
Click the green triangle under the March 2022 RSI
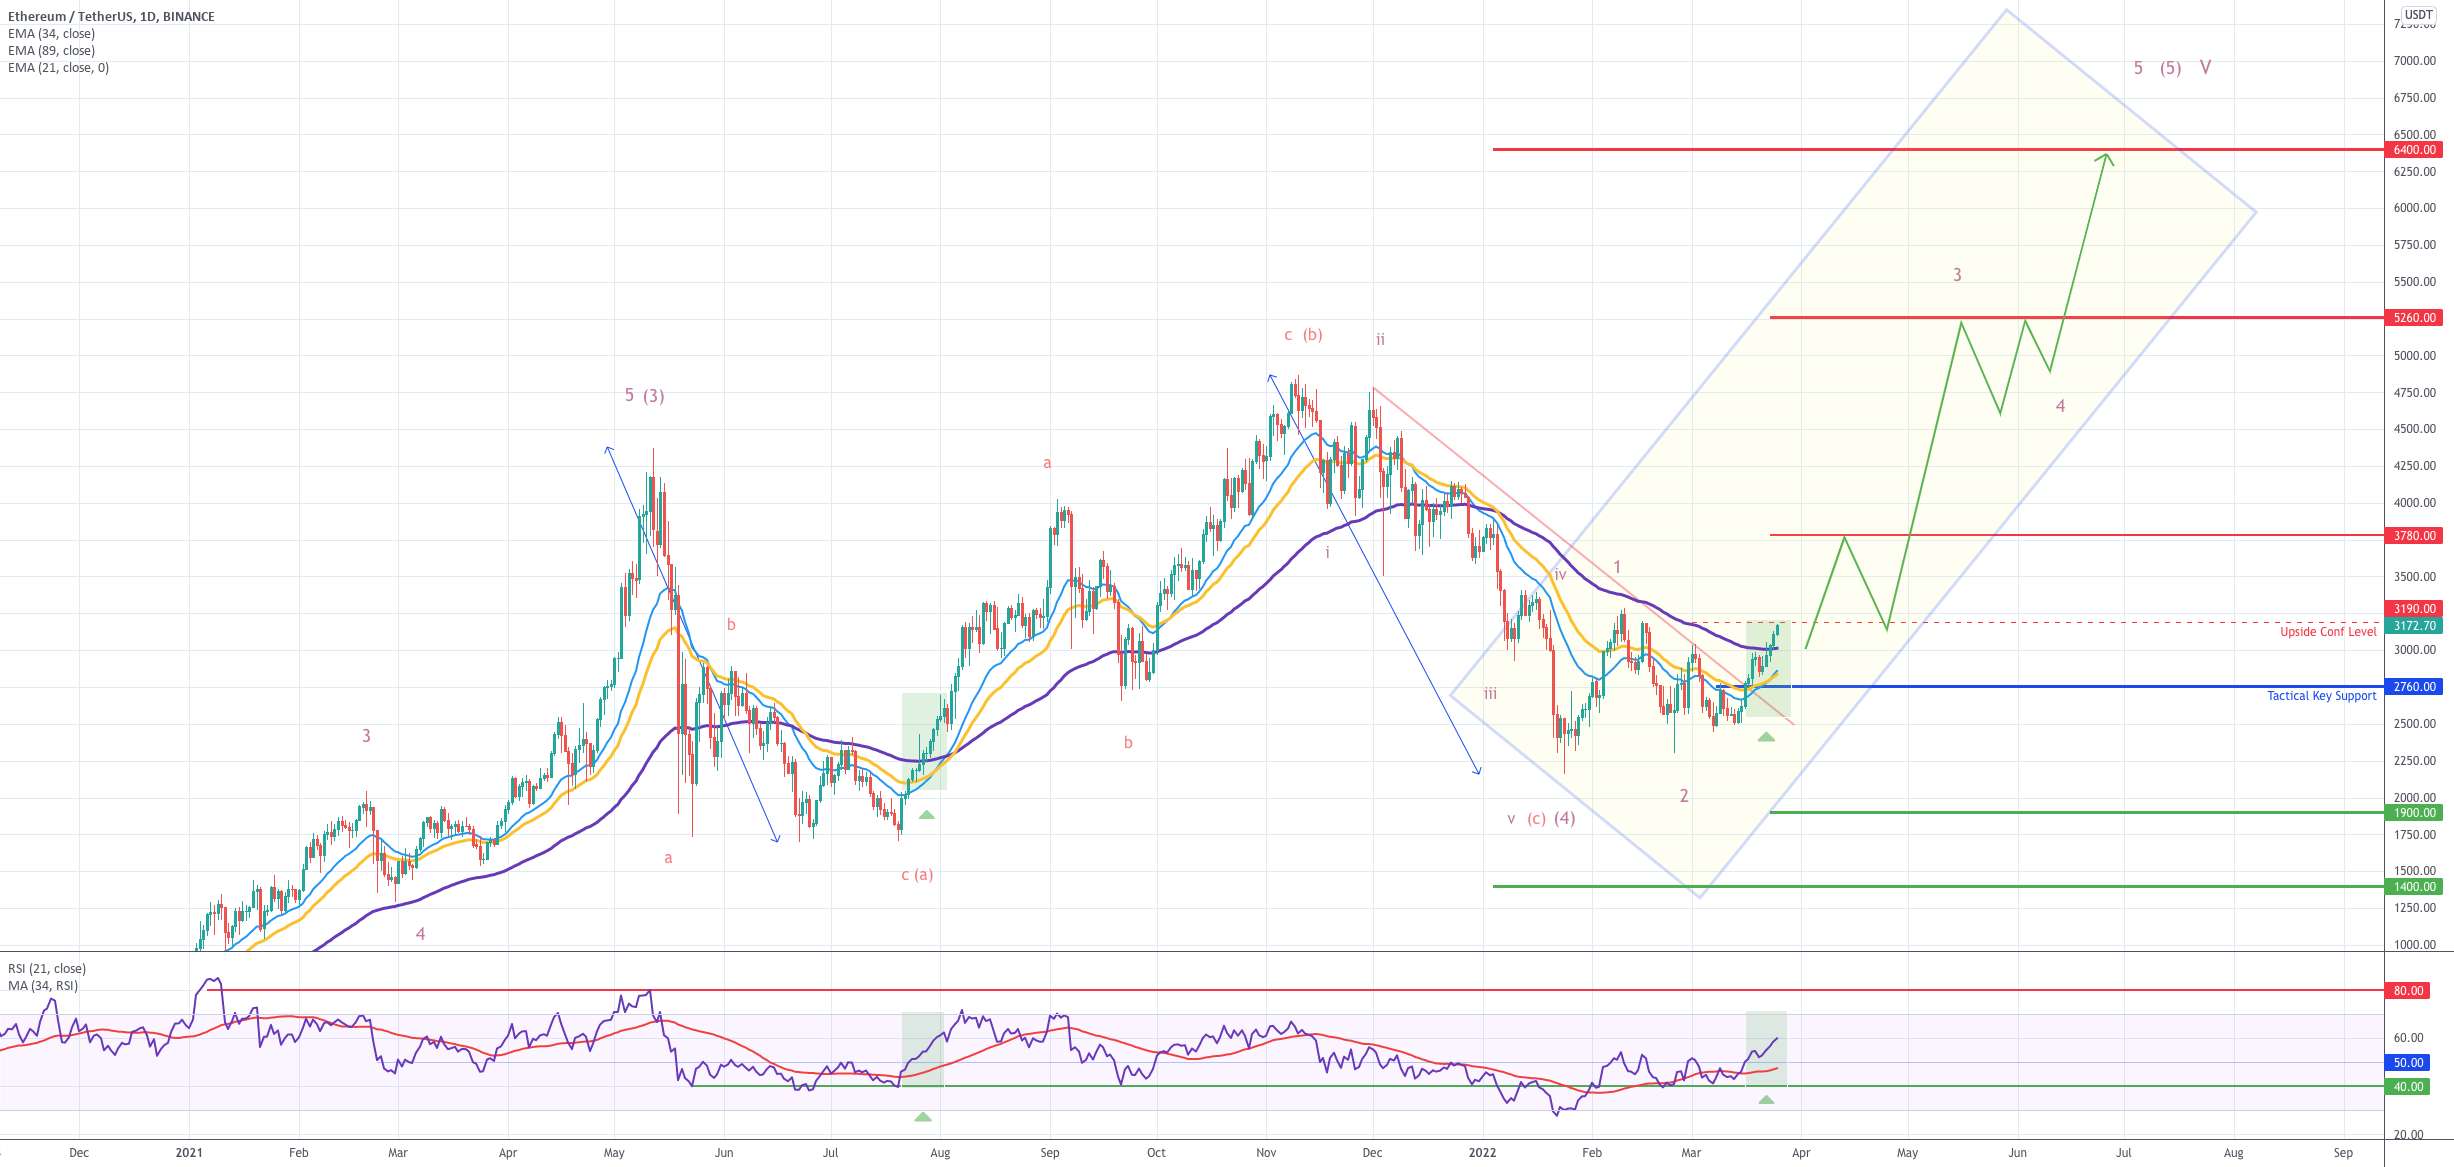pos(1766,1100)
